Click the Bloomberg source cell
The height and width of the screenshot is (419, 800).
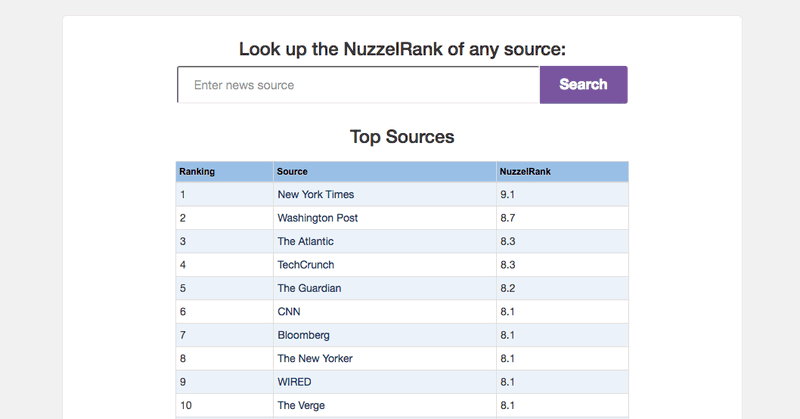385,335
